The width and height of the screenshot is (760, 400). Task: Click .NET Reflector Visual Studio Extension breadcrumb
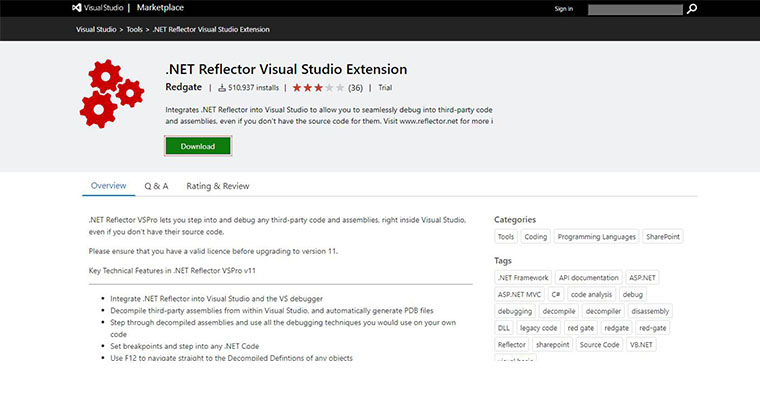coord(211,30)
